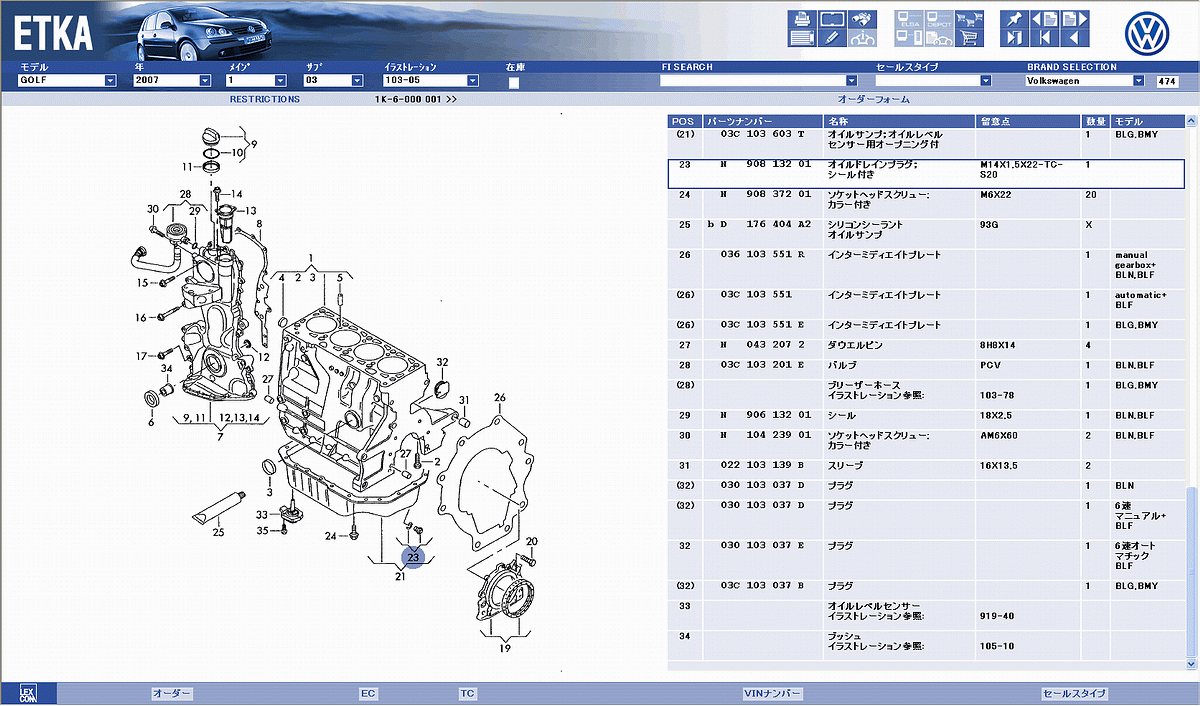Screen dimensions: 1200x706
Task: Click the multiple shopping carts icon
Action: (967, 18)
